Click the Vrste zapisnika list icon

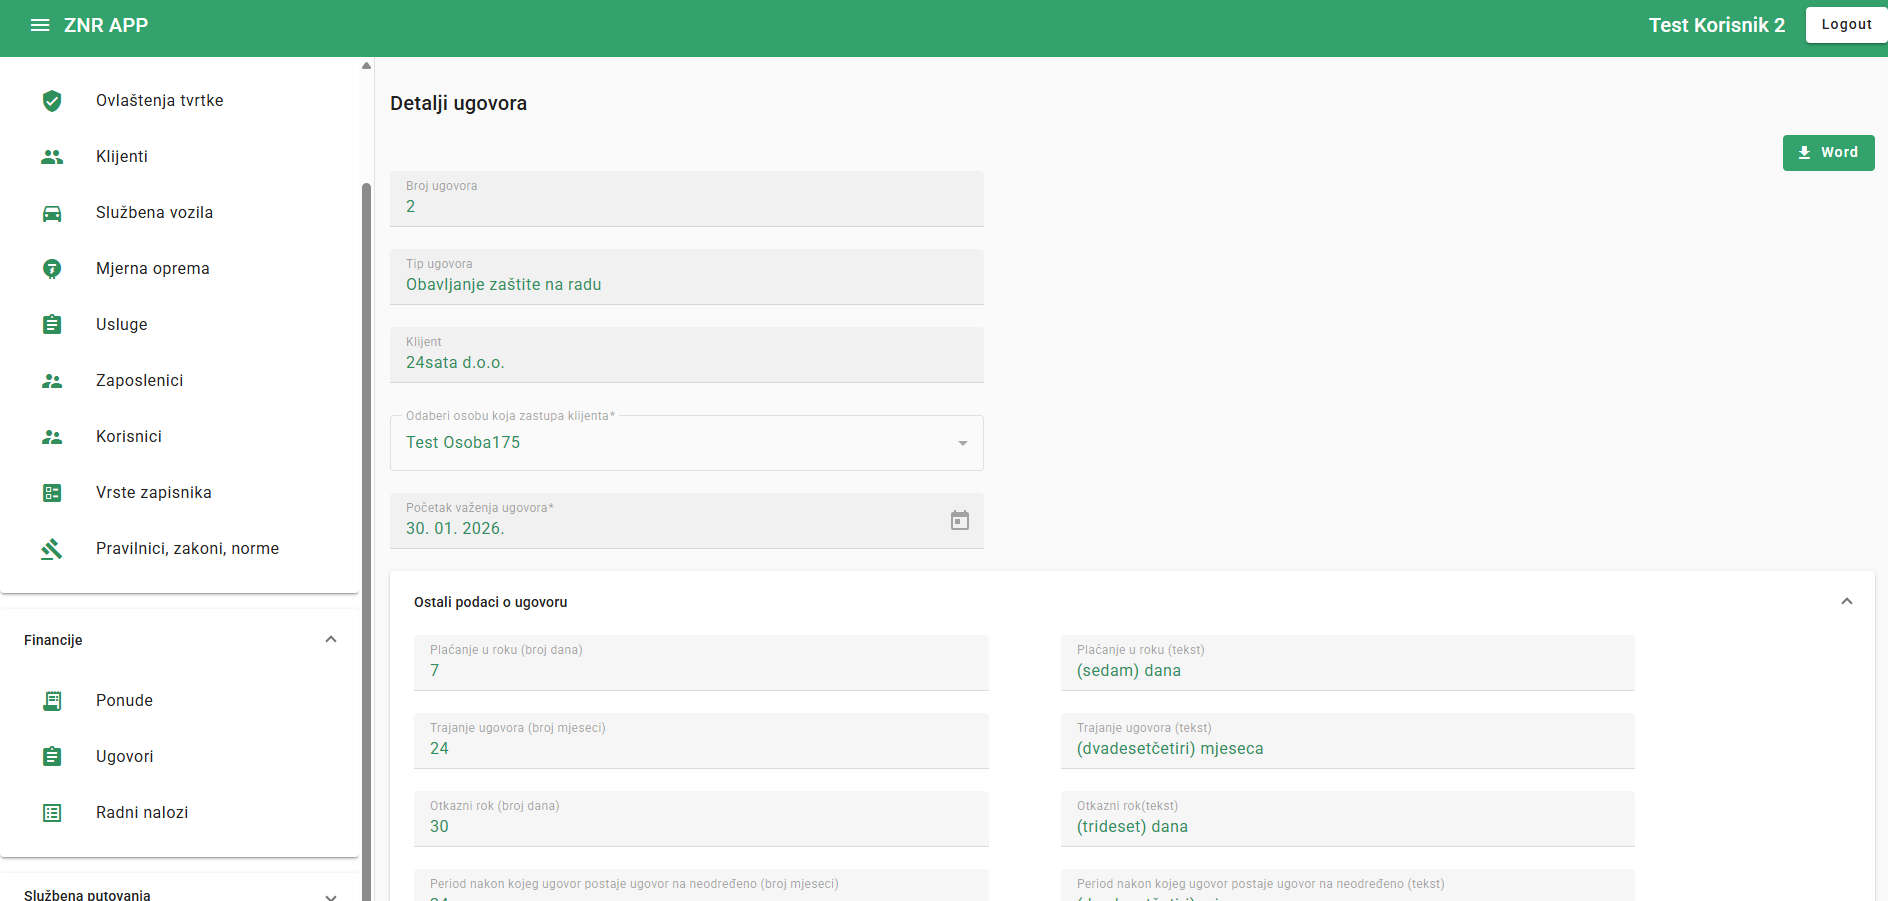[x=52, y=492]
